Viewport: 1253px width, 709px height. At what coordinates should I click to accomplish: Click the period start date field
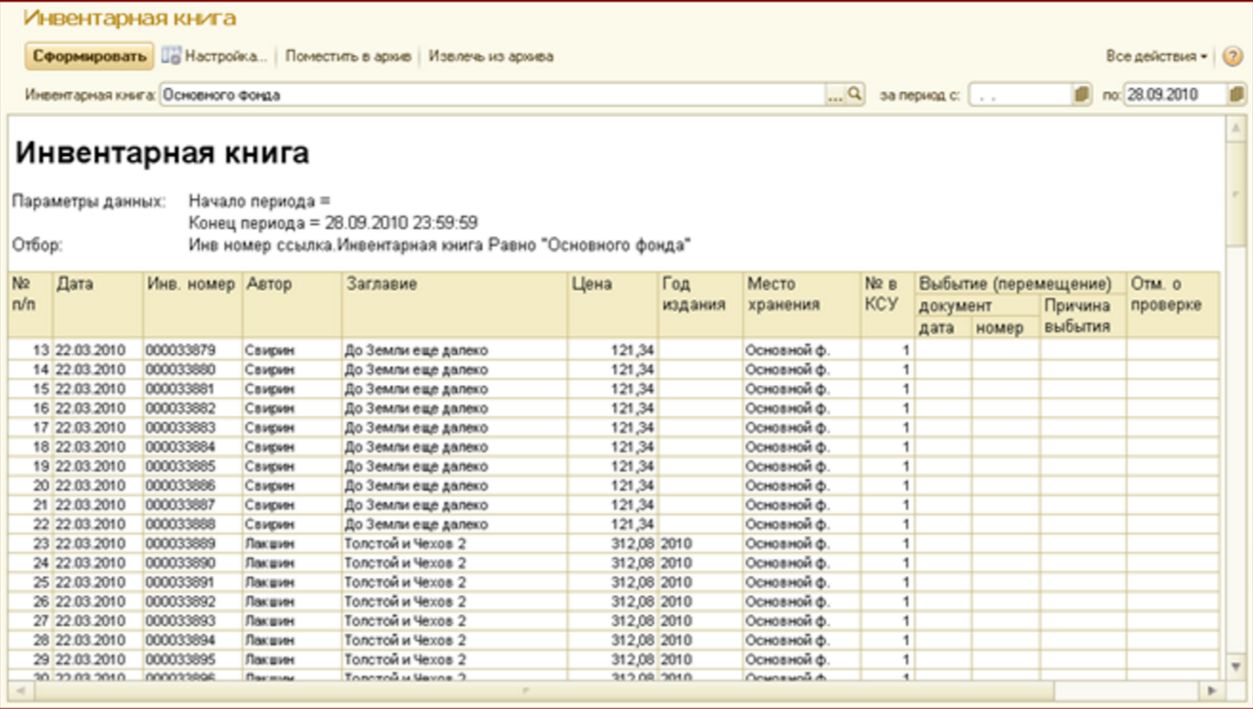[x=1018, y=95]
